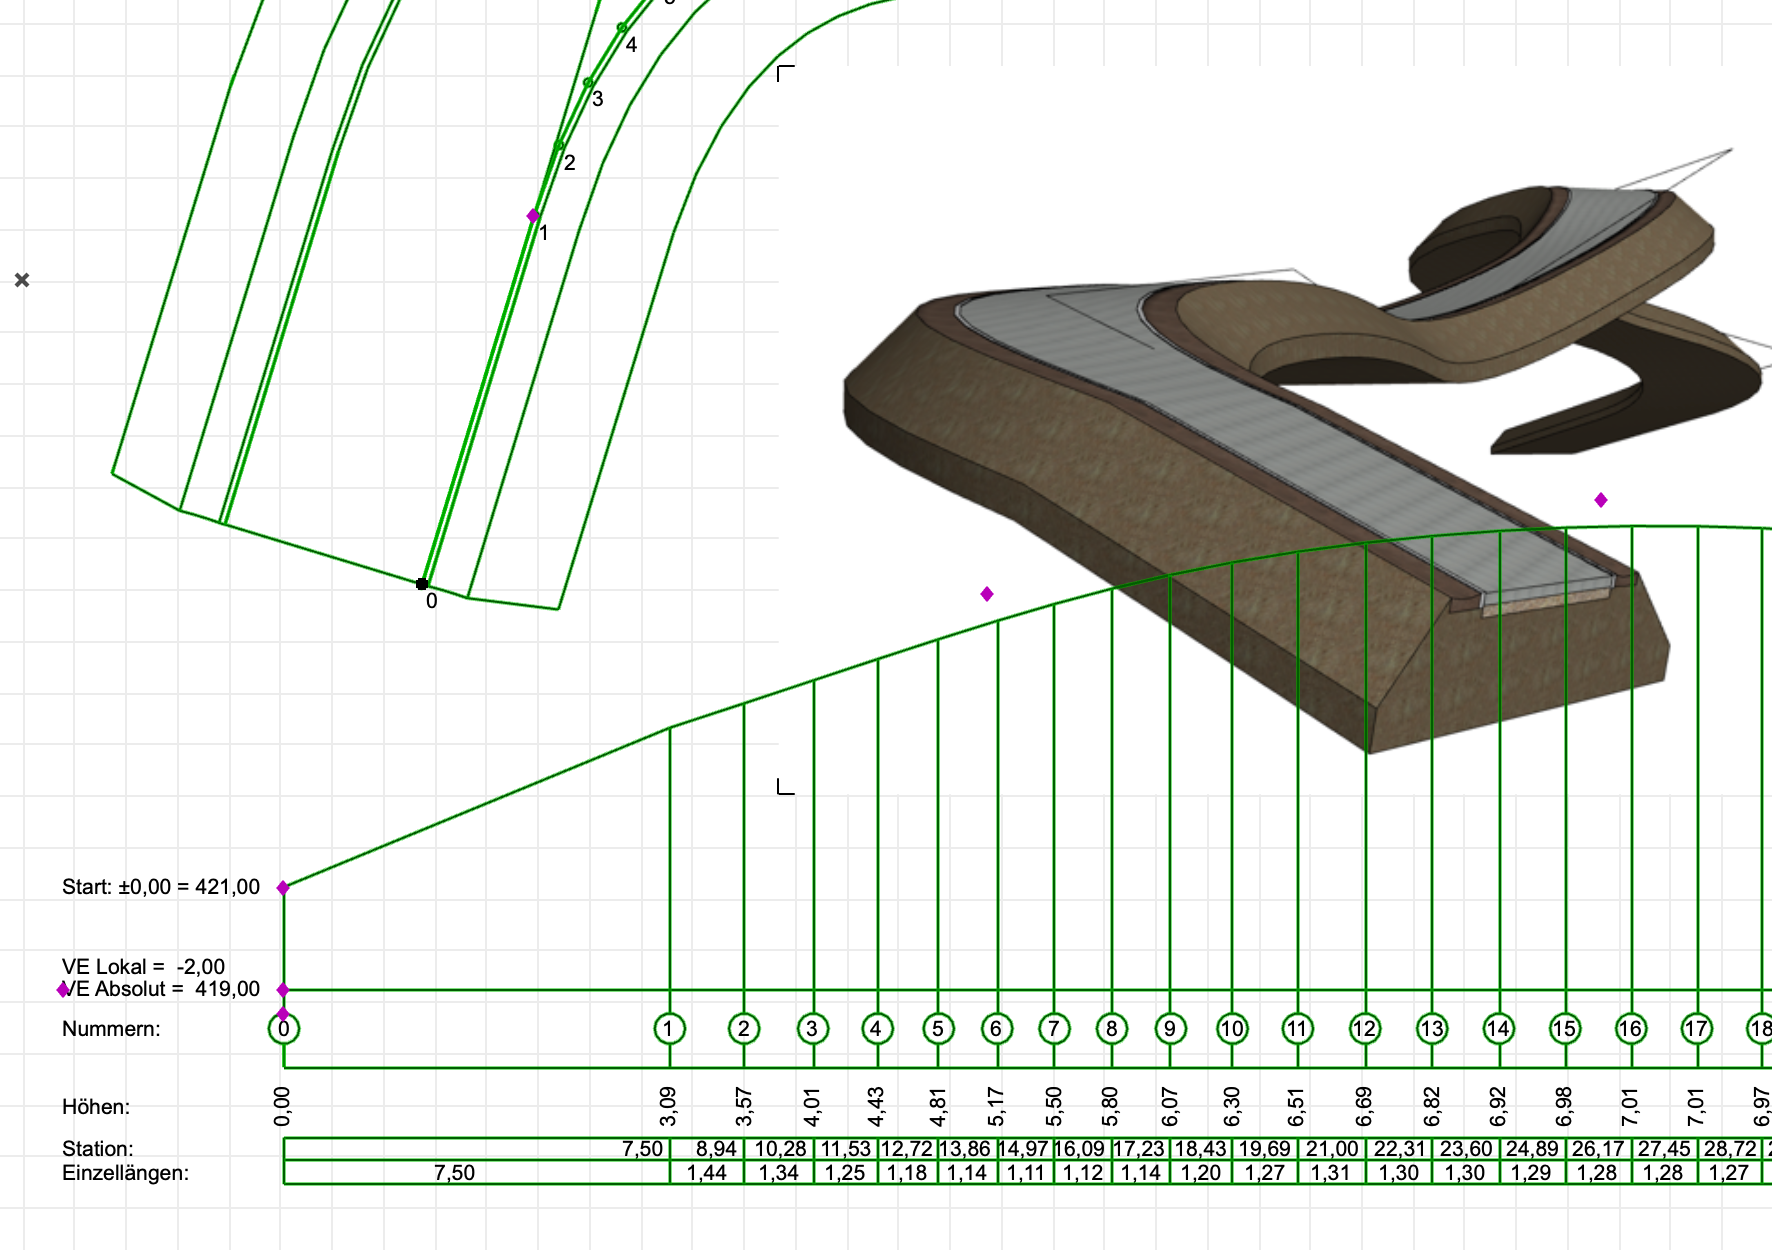Viewport: 1772px width, 1250px height.
Task: Select station circle number 16
Action: [x=1630, y=1026]
